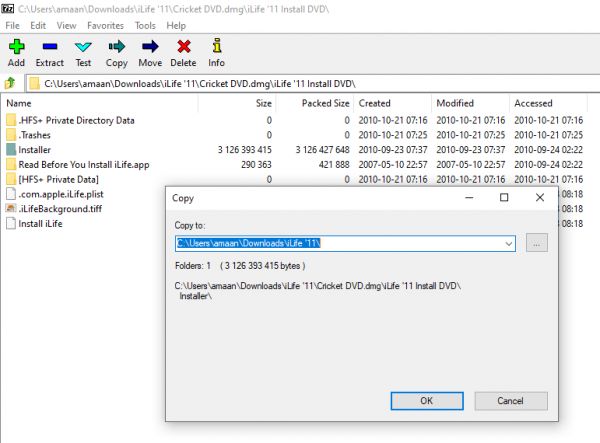Go up one folder level icon

(11, 82)
